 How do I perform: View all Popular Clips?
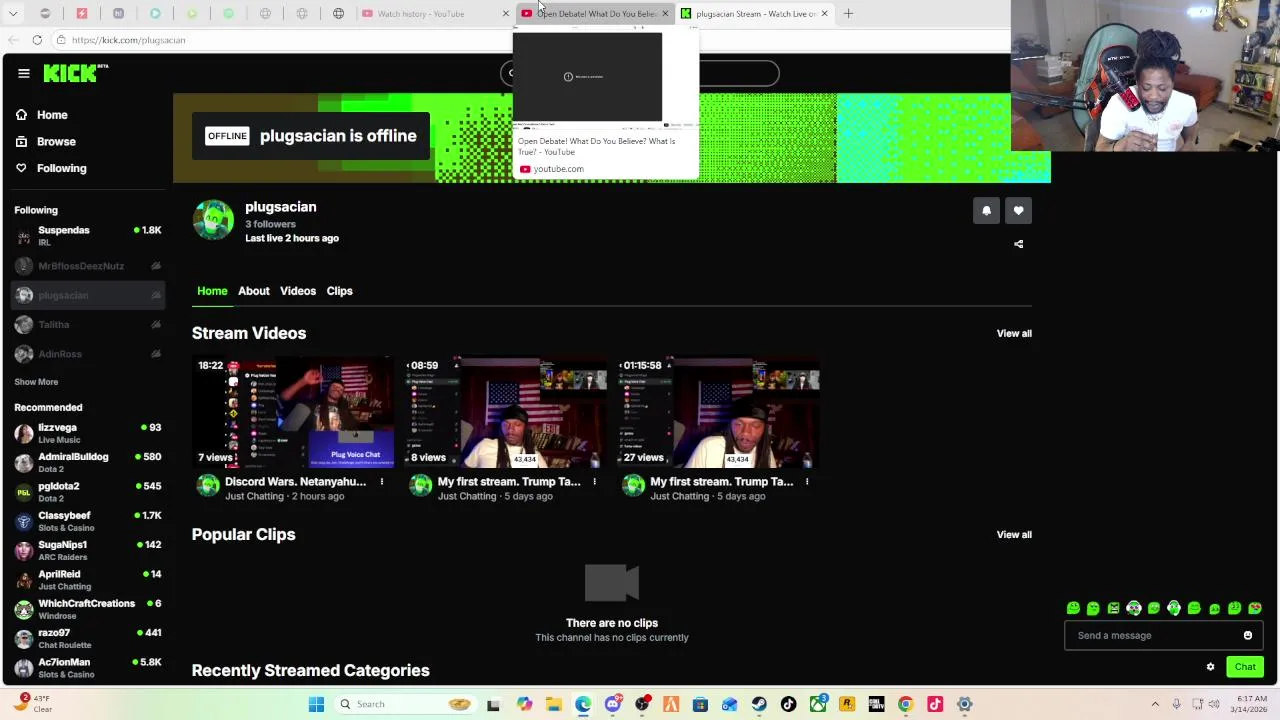click(x=1014, y=534)
